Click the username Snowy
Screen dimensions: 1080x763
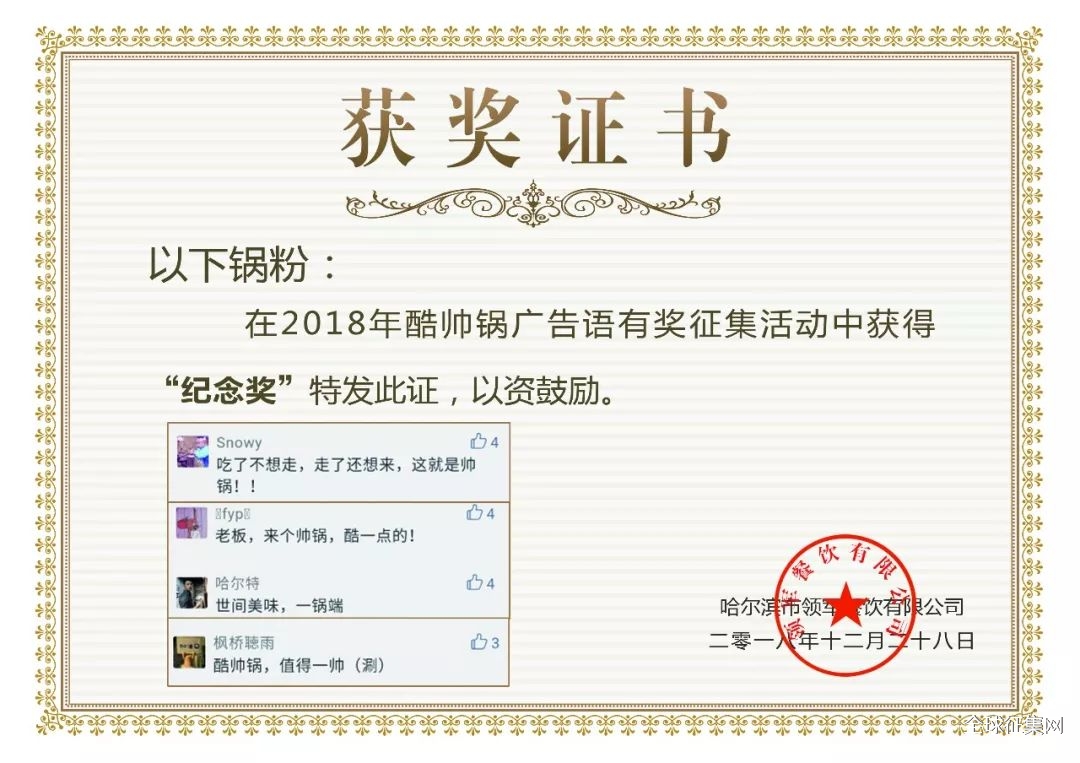[239, 442]
